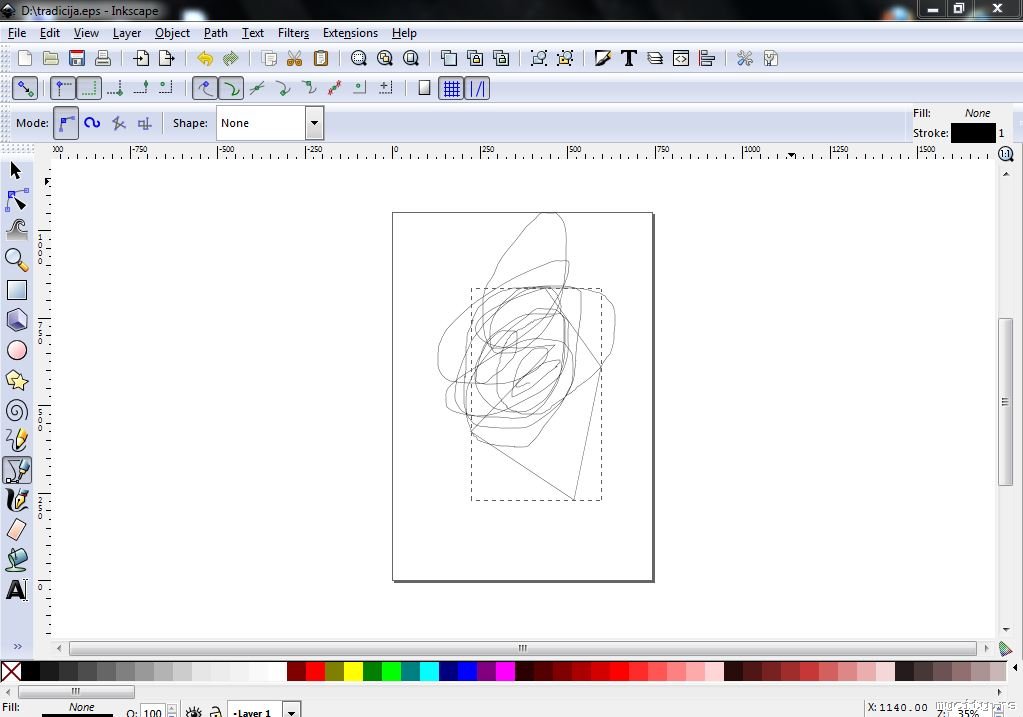Click the black Stroke color indicator
This screenshot has height=717, width=1023.
click(x=972, y=133)
